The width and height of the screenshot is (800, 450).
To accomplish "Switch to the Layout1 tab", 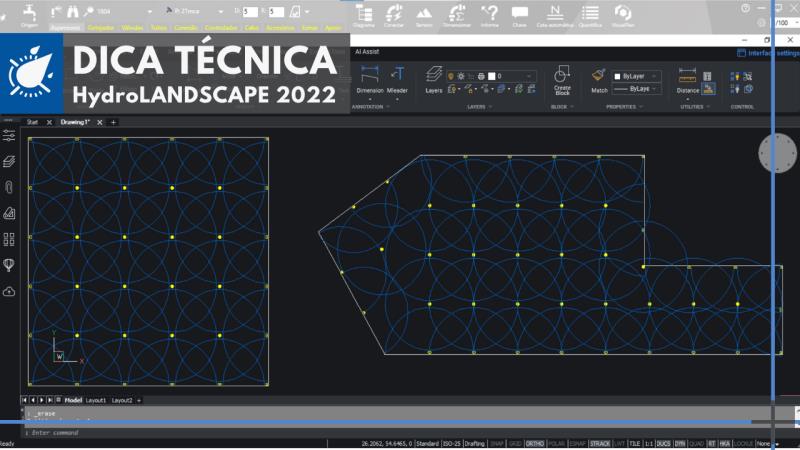I will pos(96,401).
